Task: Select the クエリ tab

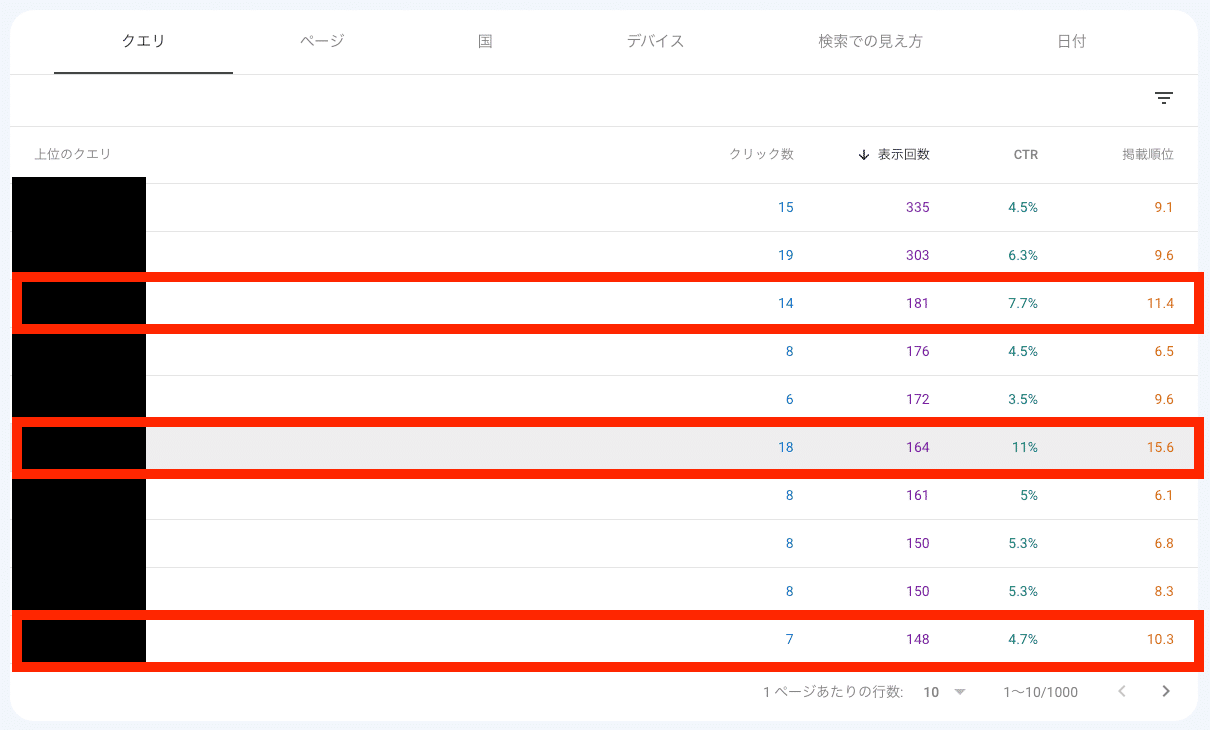Action: pyautogui.click(x=143, y=41)
